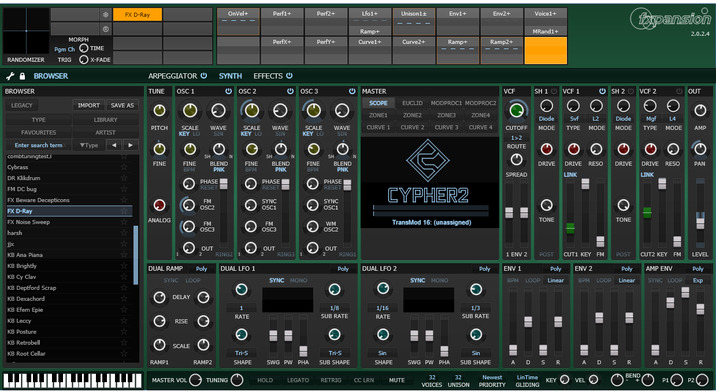
Task: Open ENV 1 Linear curve dropdown
Action: point(556,281)
